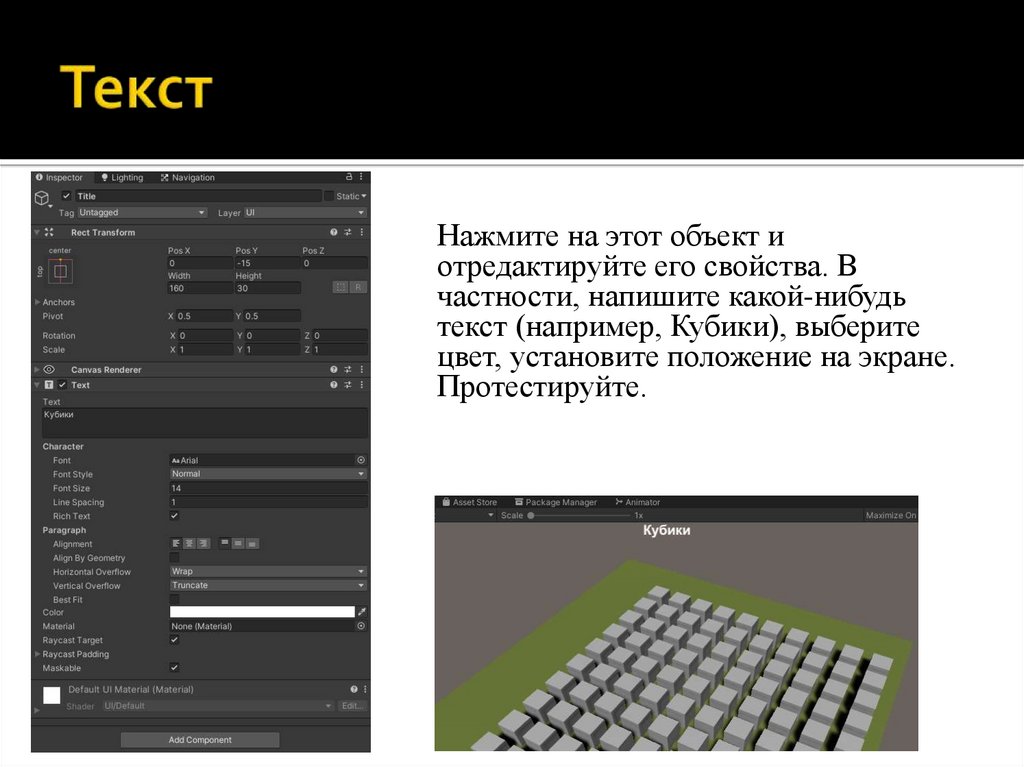Open Canvas Renderer more options menu
This screenshot has height=767, width=1024.
361,369
